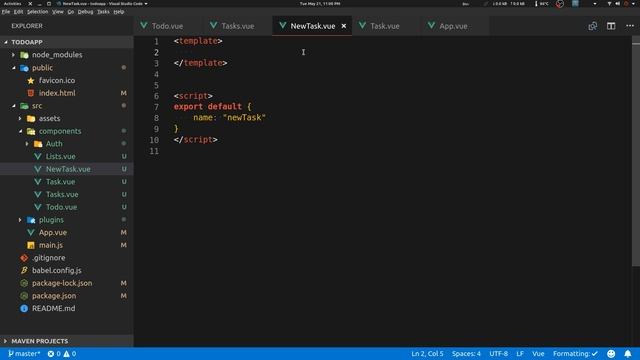This screenshot has height=360, width=640.
Task: Click the public folder icon
Action: tap(24, 68)
